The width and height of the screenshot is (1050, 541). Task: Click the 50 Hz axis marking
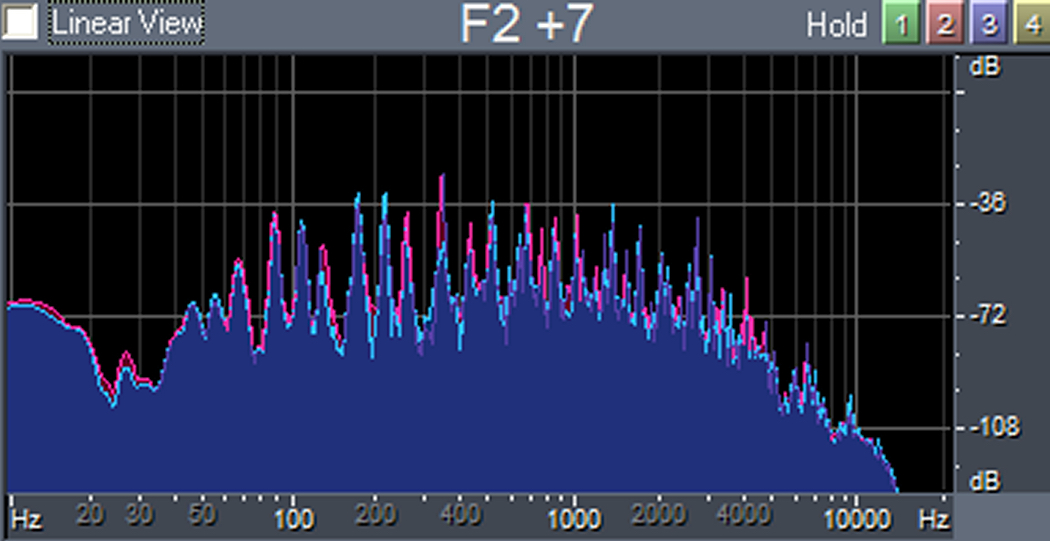pyautogui.click(x=202, y=515)
